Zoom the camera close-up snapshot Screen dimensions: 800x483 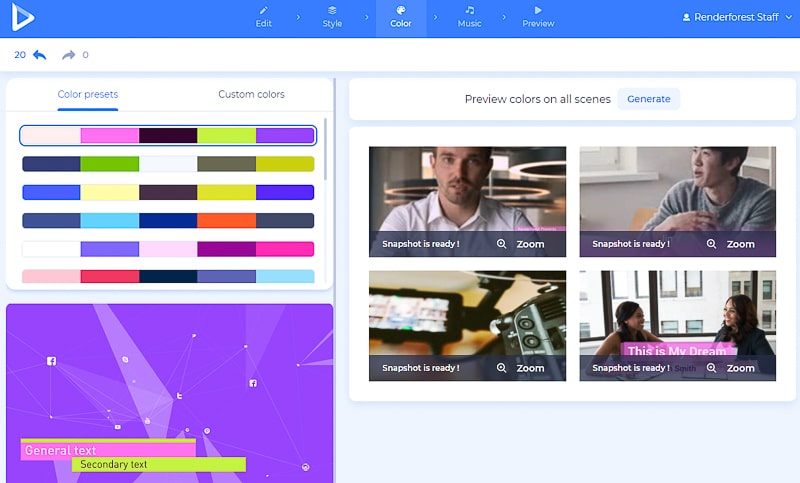click(520, 368)
